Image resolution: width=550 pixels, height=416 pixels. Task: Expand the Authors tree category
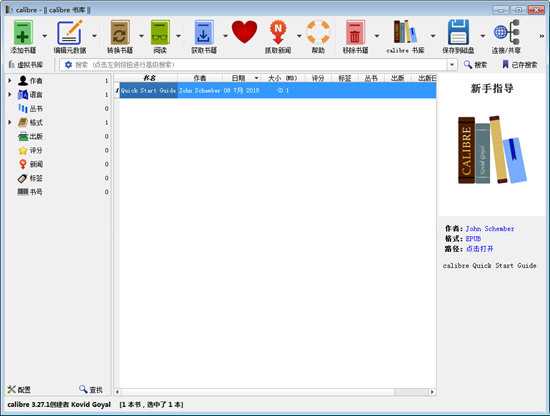[x=10, y=81]
